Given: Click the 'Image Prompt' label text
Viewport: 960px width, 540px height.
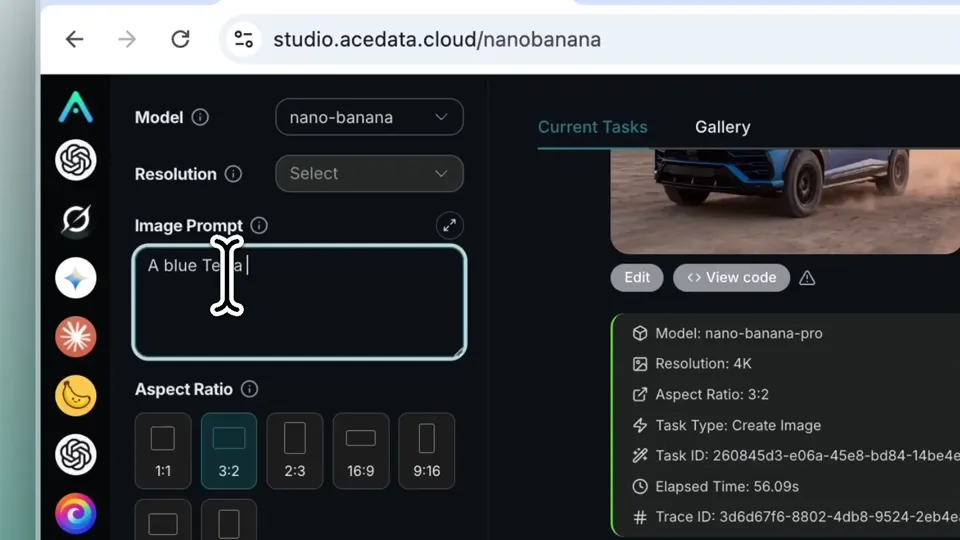Looking at the screenshot, I should 189,226.
